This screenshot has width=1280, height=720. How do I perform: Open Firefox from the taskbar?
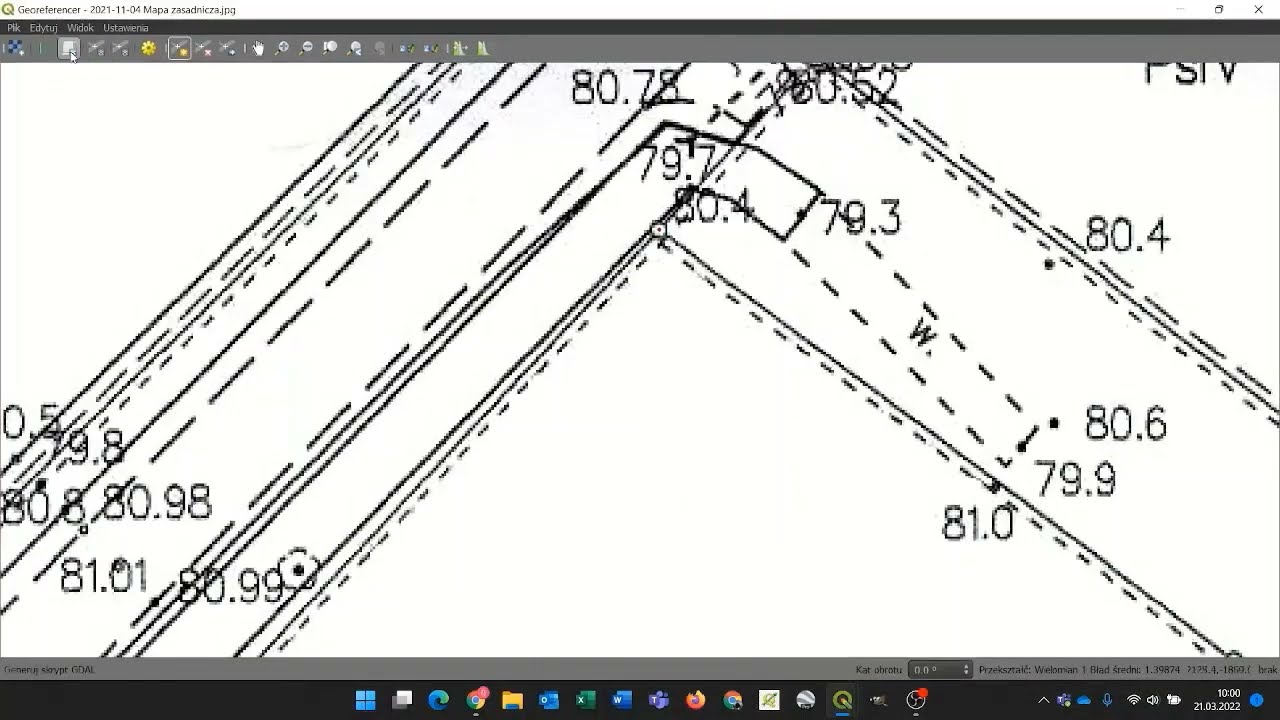(x=696, y=700)
